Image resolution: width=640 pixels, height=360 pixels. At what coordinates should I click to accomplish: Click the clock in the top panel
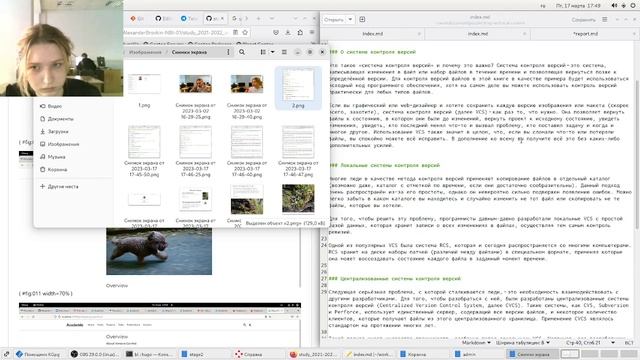click(578, 5)
